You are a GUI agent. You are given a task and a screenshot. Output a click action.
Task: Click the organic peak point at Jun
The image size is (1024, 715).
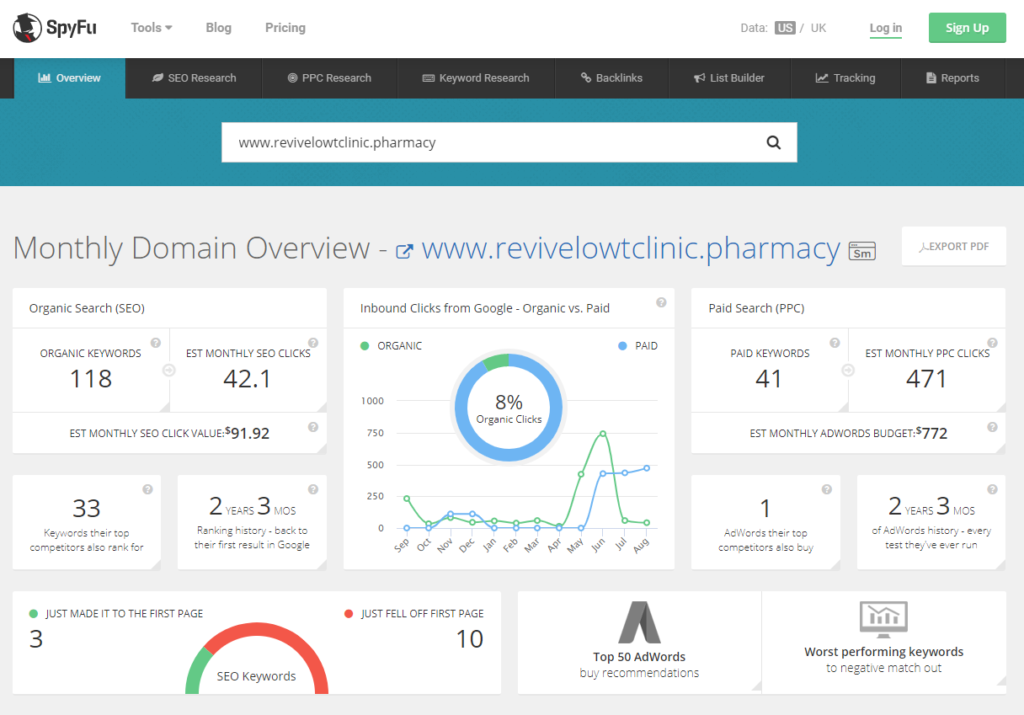602,434
